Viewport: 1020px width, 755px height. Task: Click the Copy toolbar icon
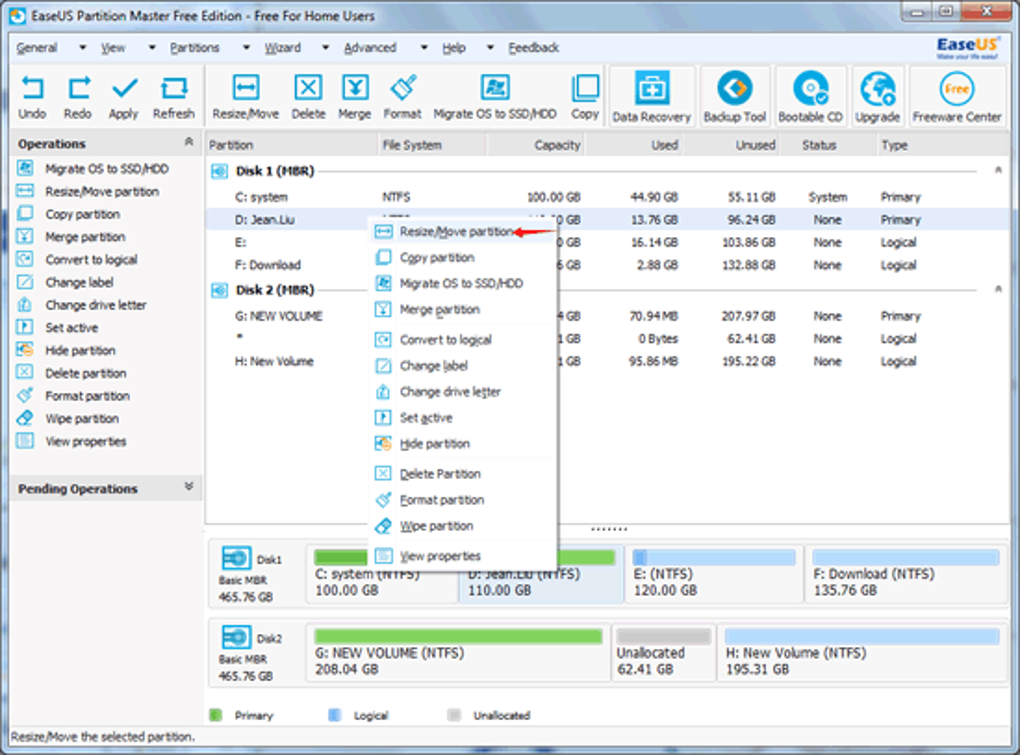[x=585, y=98]
